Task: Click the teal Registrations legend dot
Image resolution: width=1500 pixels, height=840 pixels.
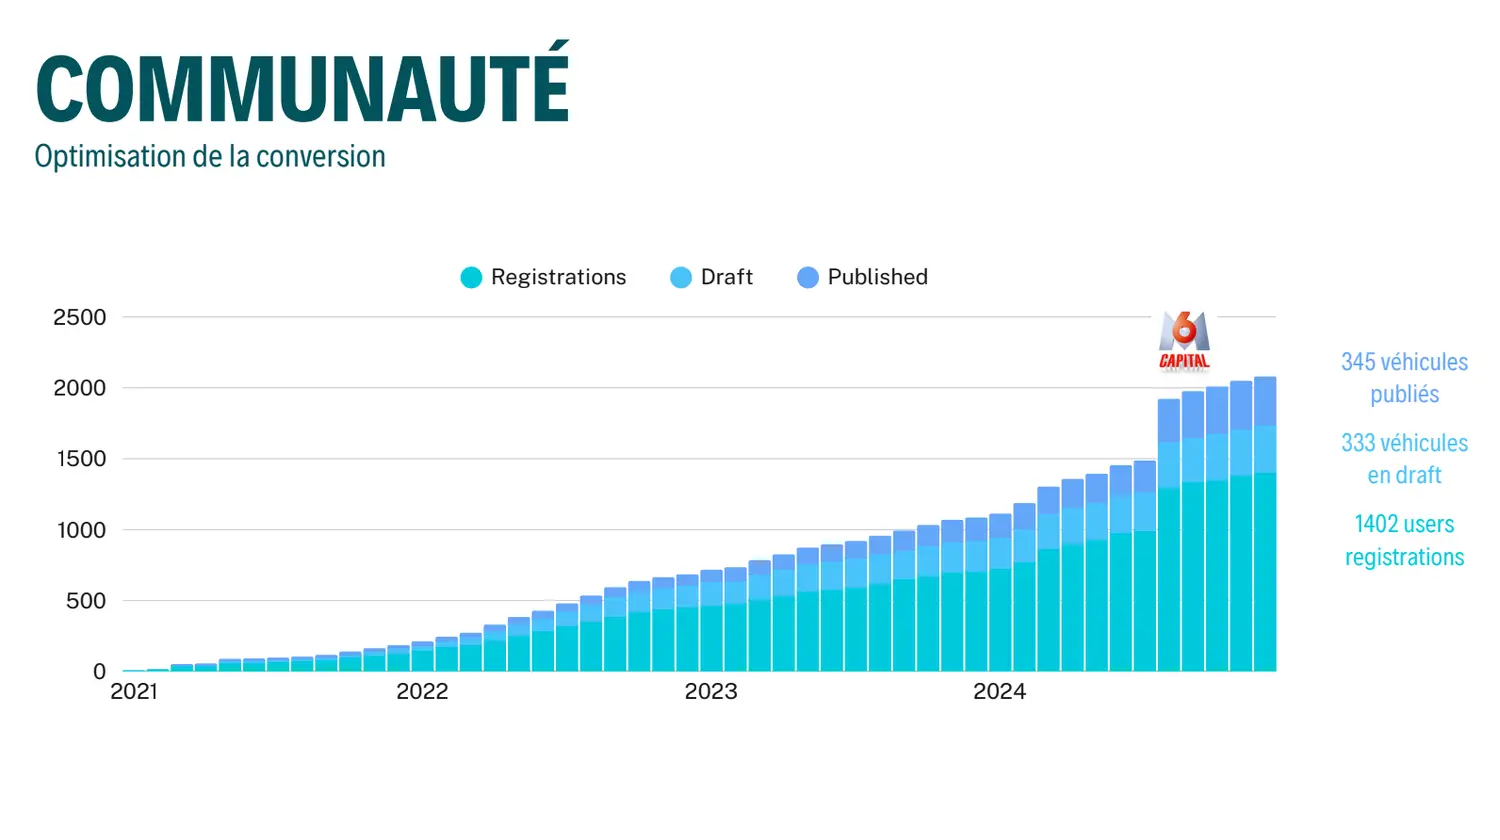Action: (471, 278)
